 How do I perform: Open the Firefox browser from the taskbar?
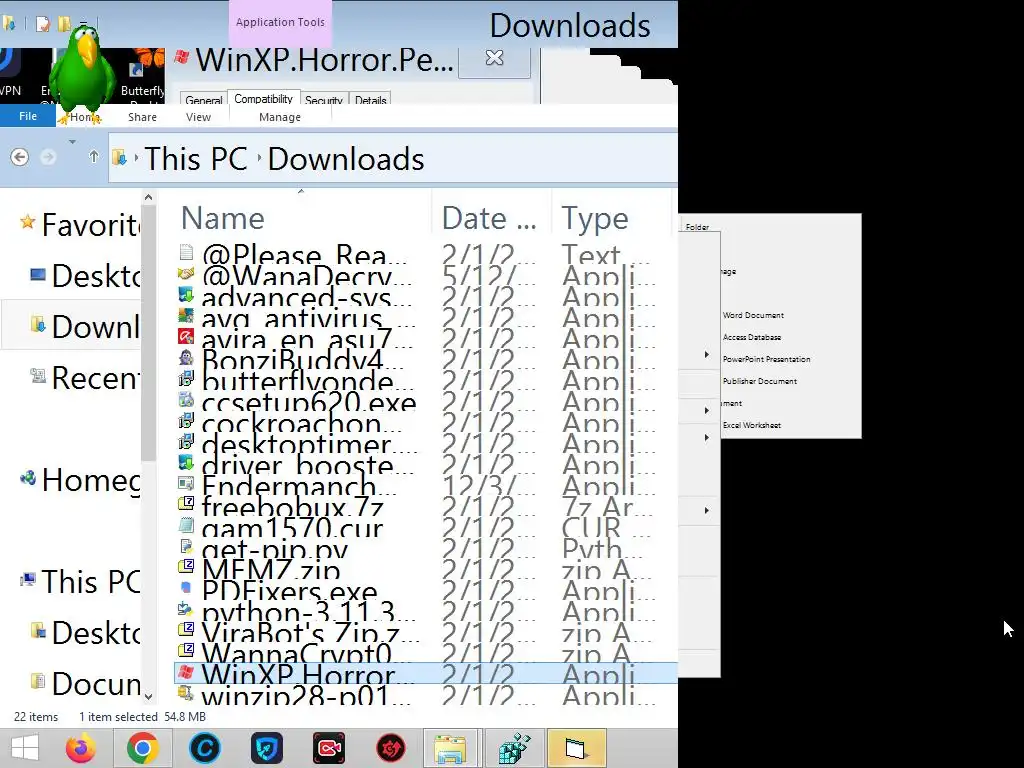80,748
